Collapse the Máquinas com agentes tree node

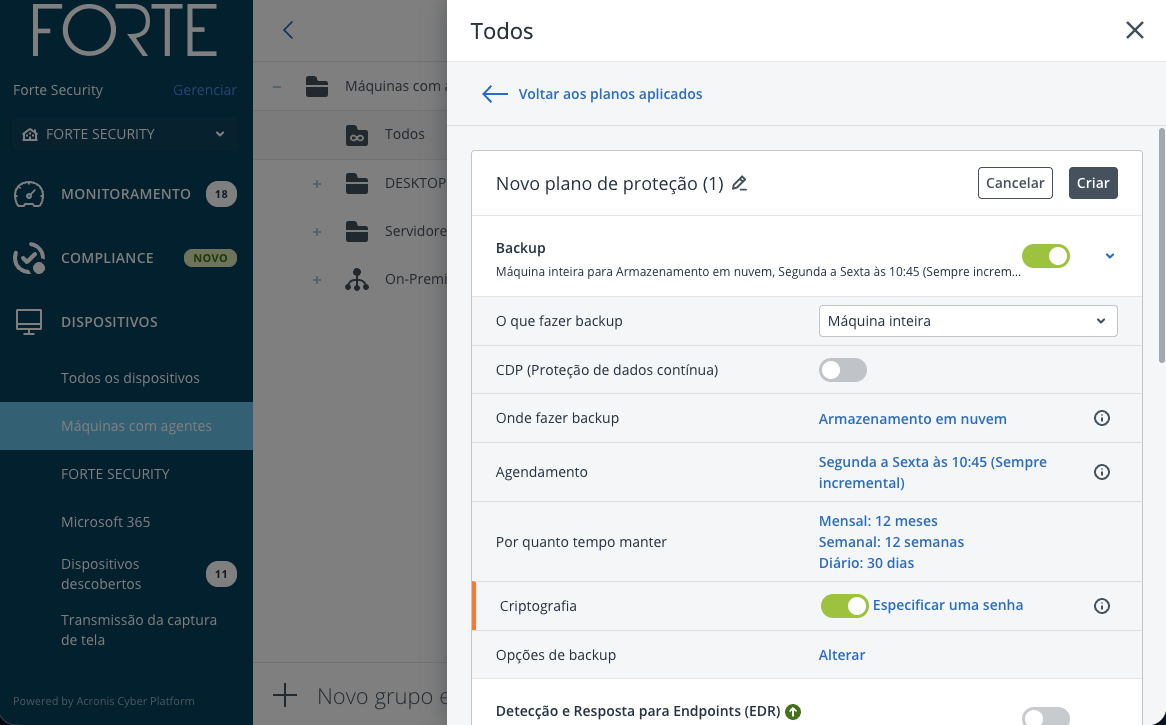pyautogui.click(x=277, y=87)
